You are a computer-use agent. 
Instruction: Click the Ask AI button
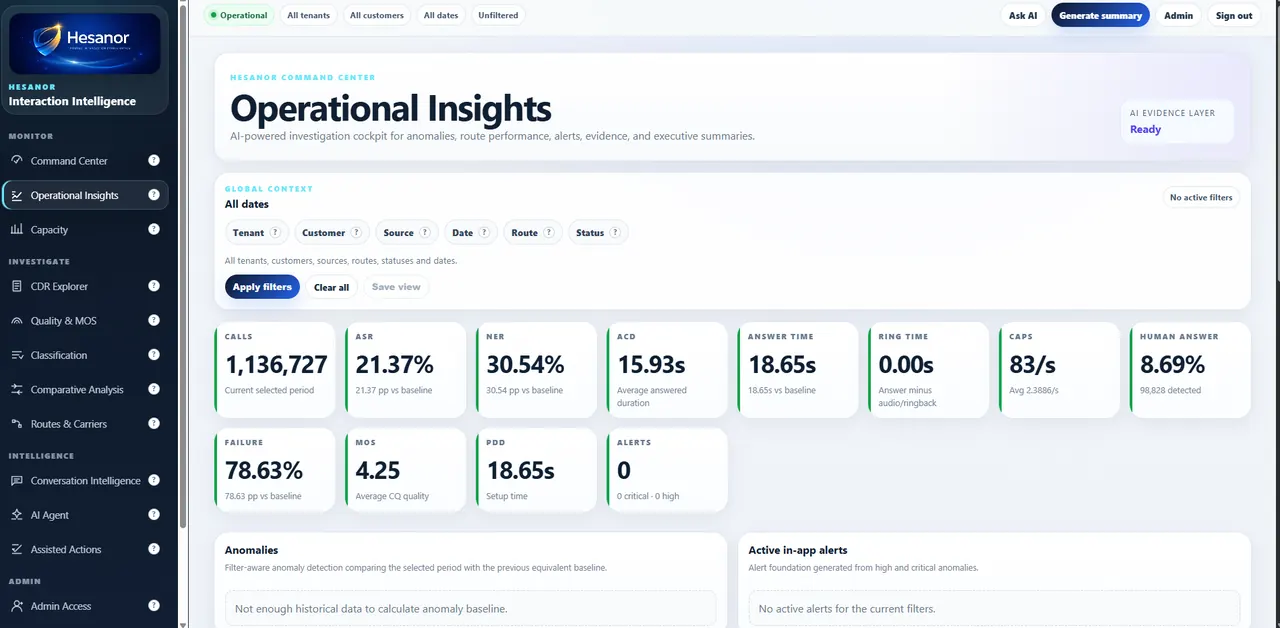click(x=1023, y=15)
